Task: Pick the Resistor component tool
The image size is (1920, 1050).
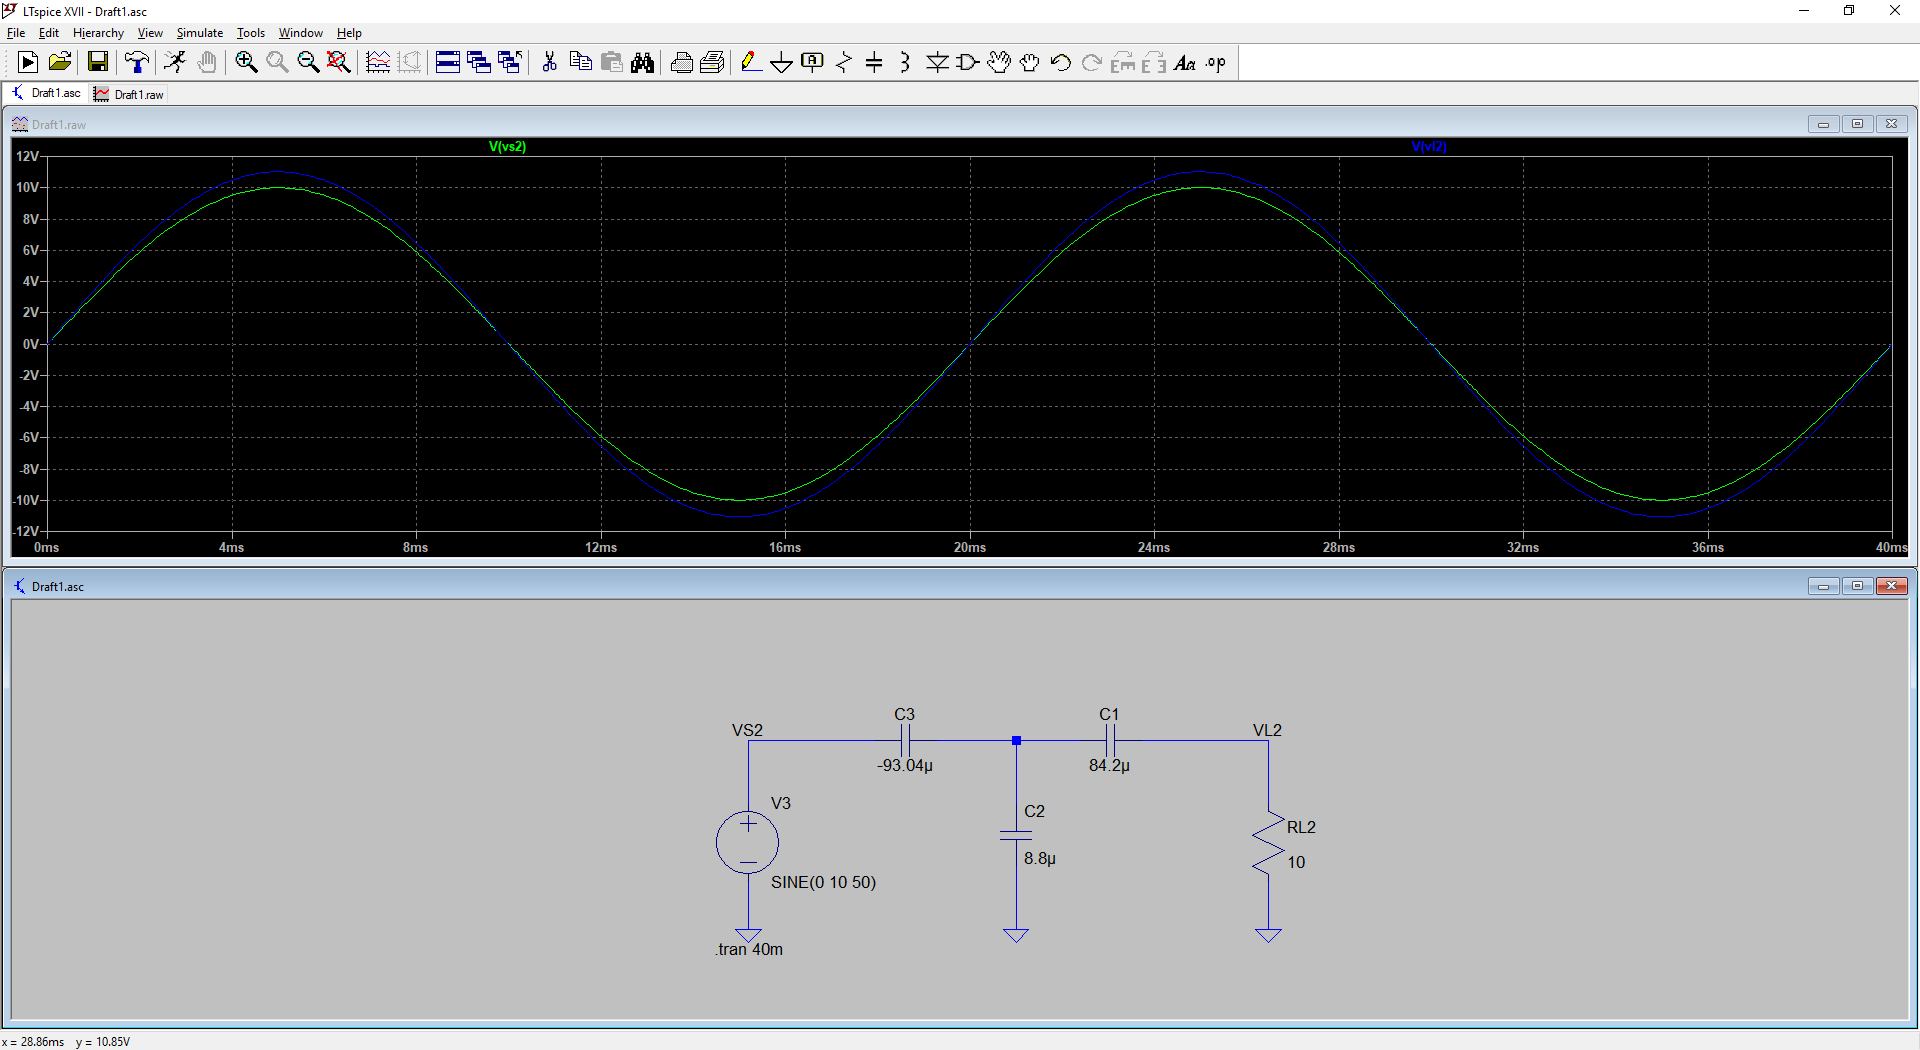Action: (844, 62)
